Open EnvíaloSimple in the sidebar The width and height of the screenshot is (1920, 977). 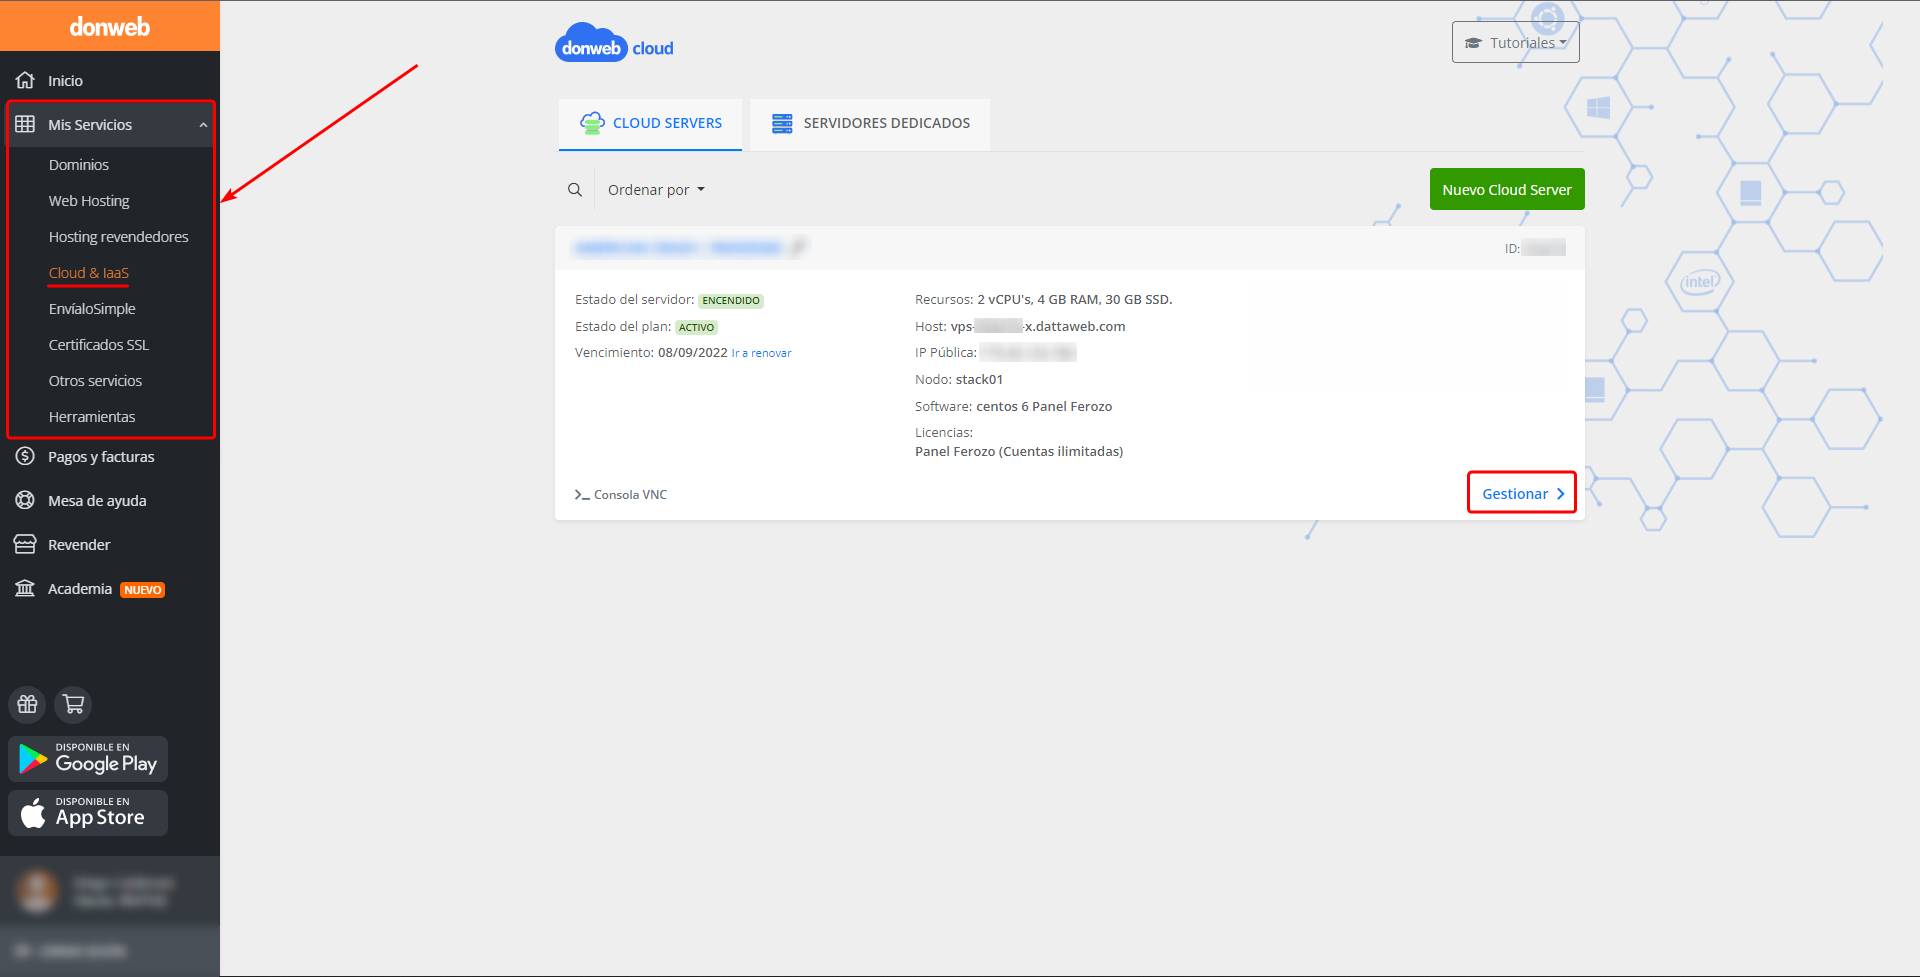(92, 309)
